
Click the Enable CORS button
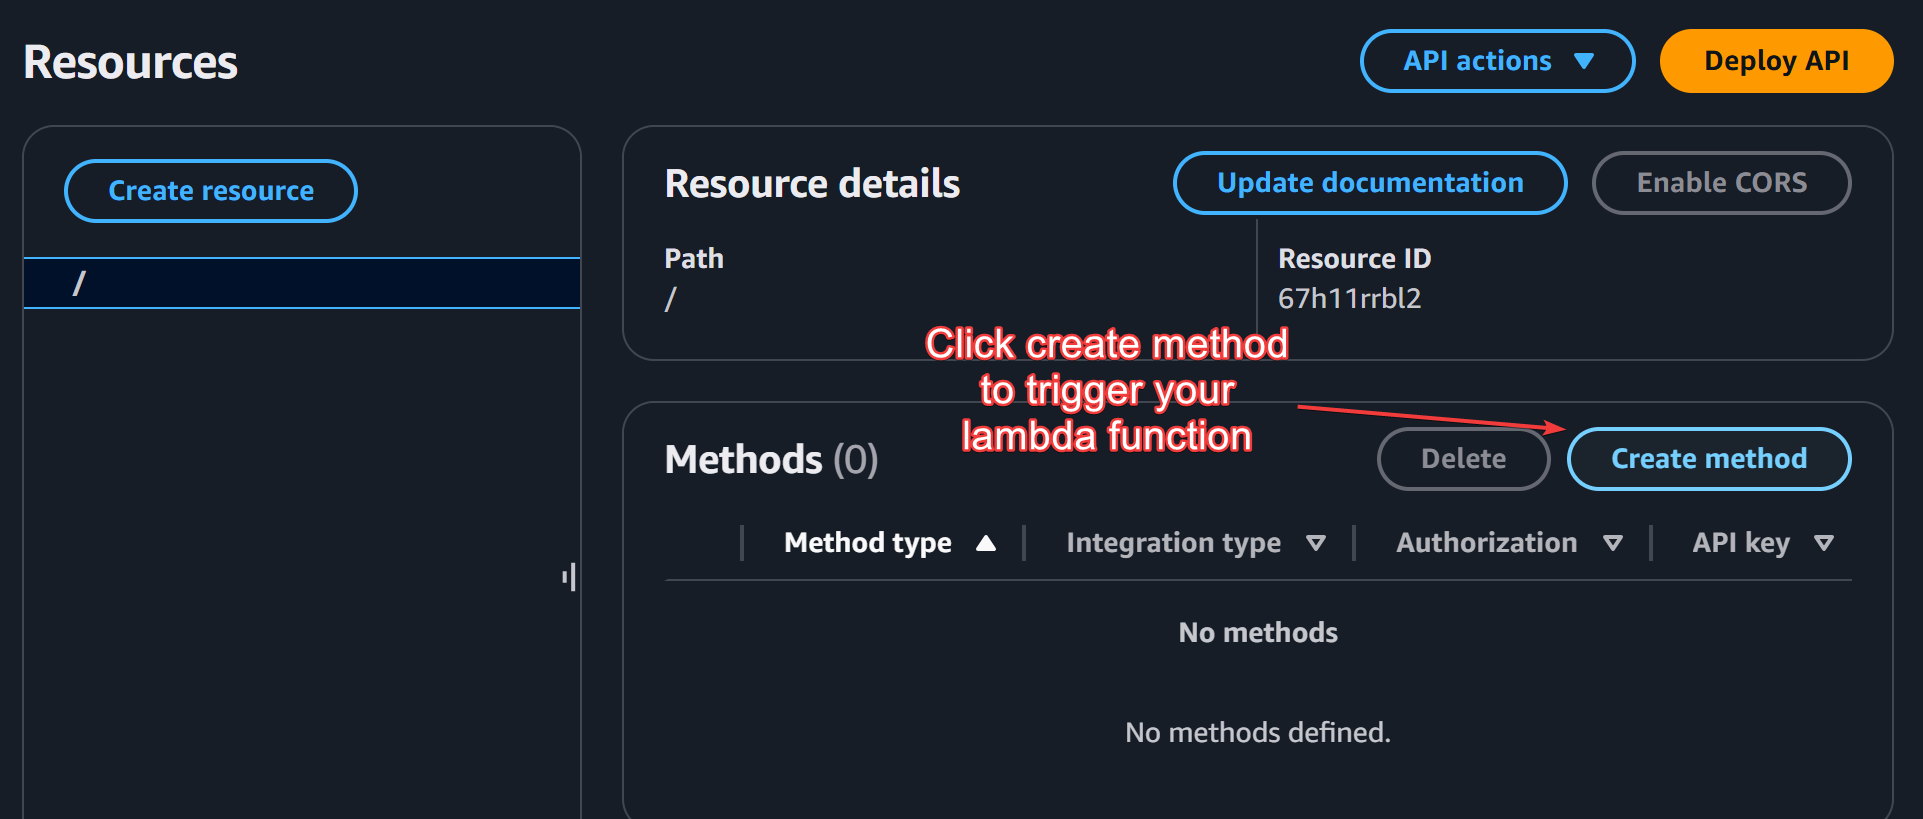point(1721,183)
